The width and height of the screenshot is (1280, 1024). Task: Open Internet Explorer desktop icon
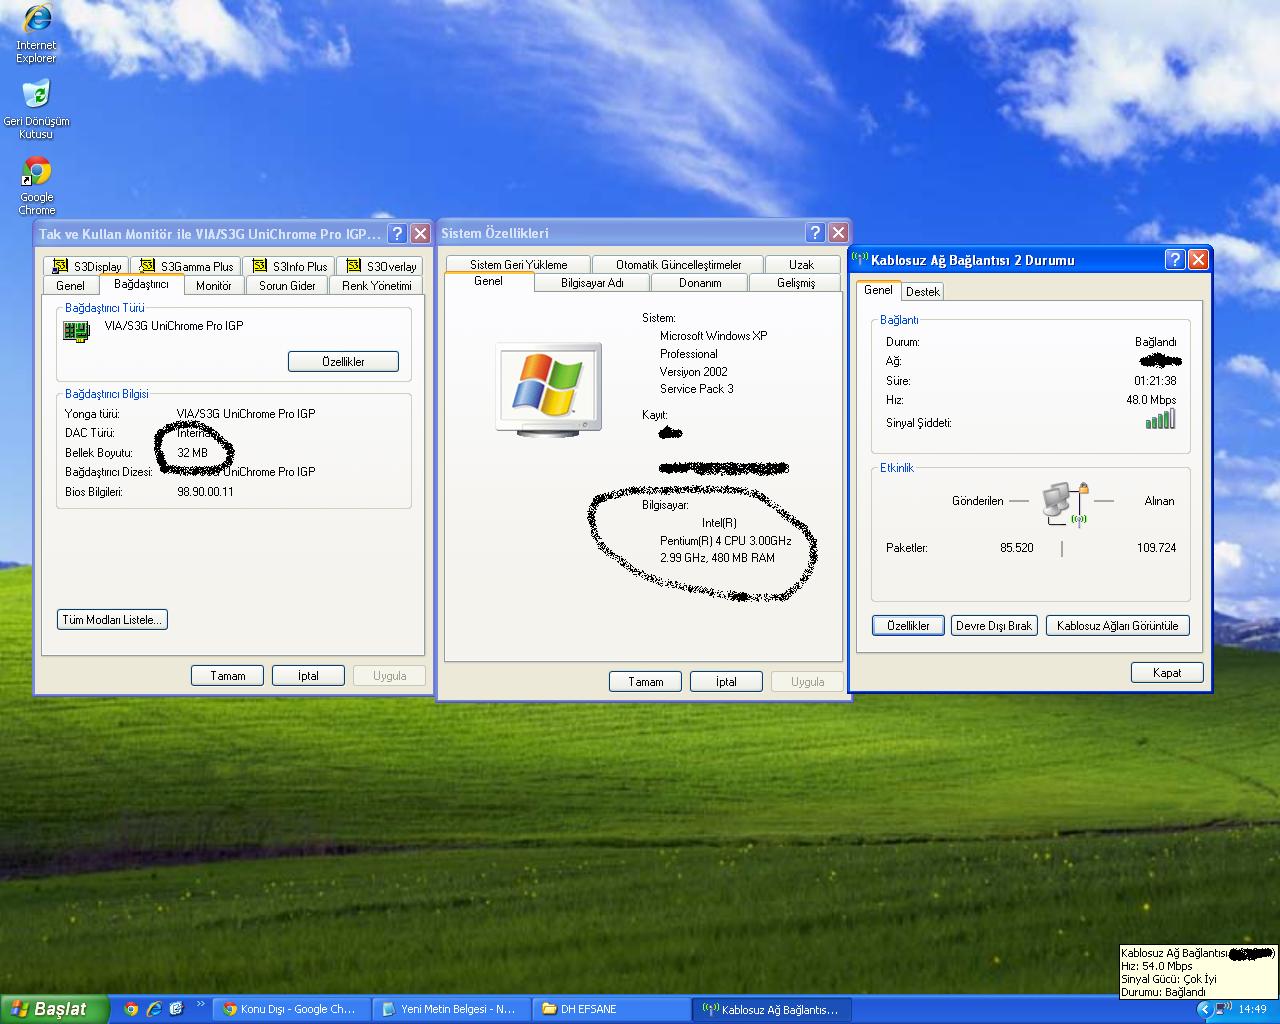(36, 33)
